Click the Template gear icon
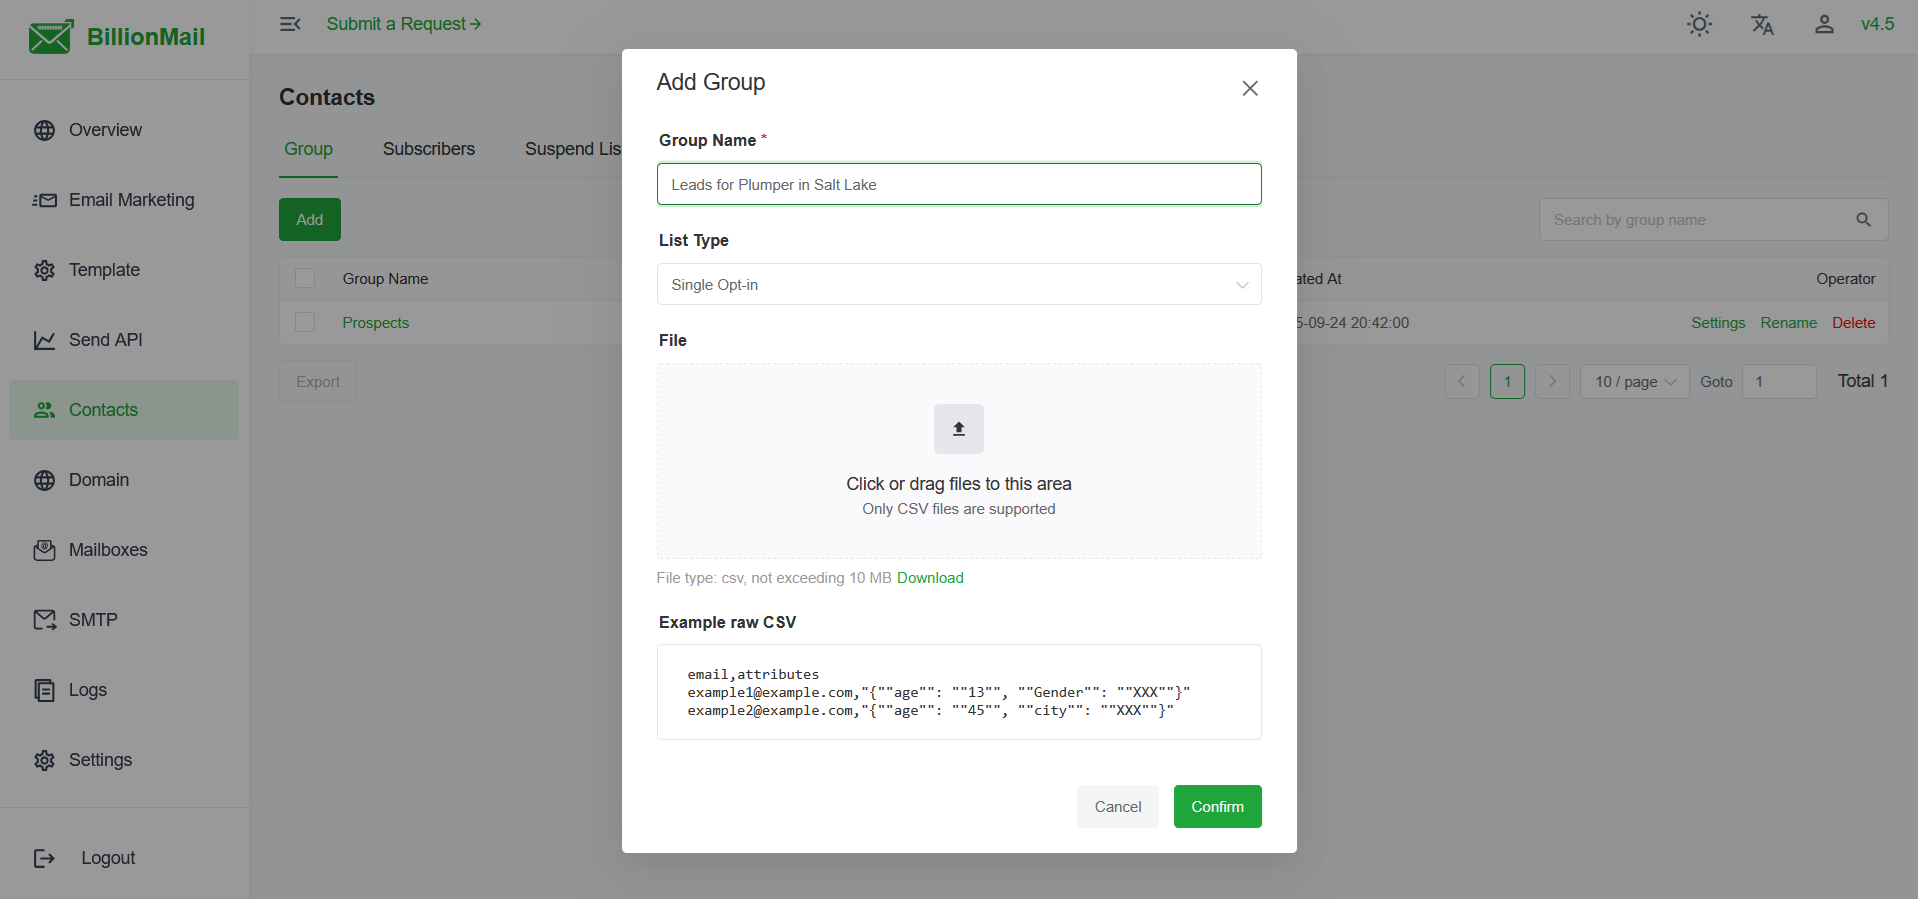This screenshot has width=1918, height=899. click(x=44, y=270)
